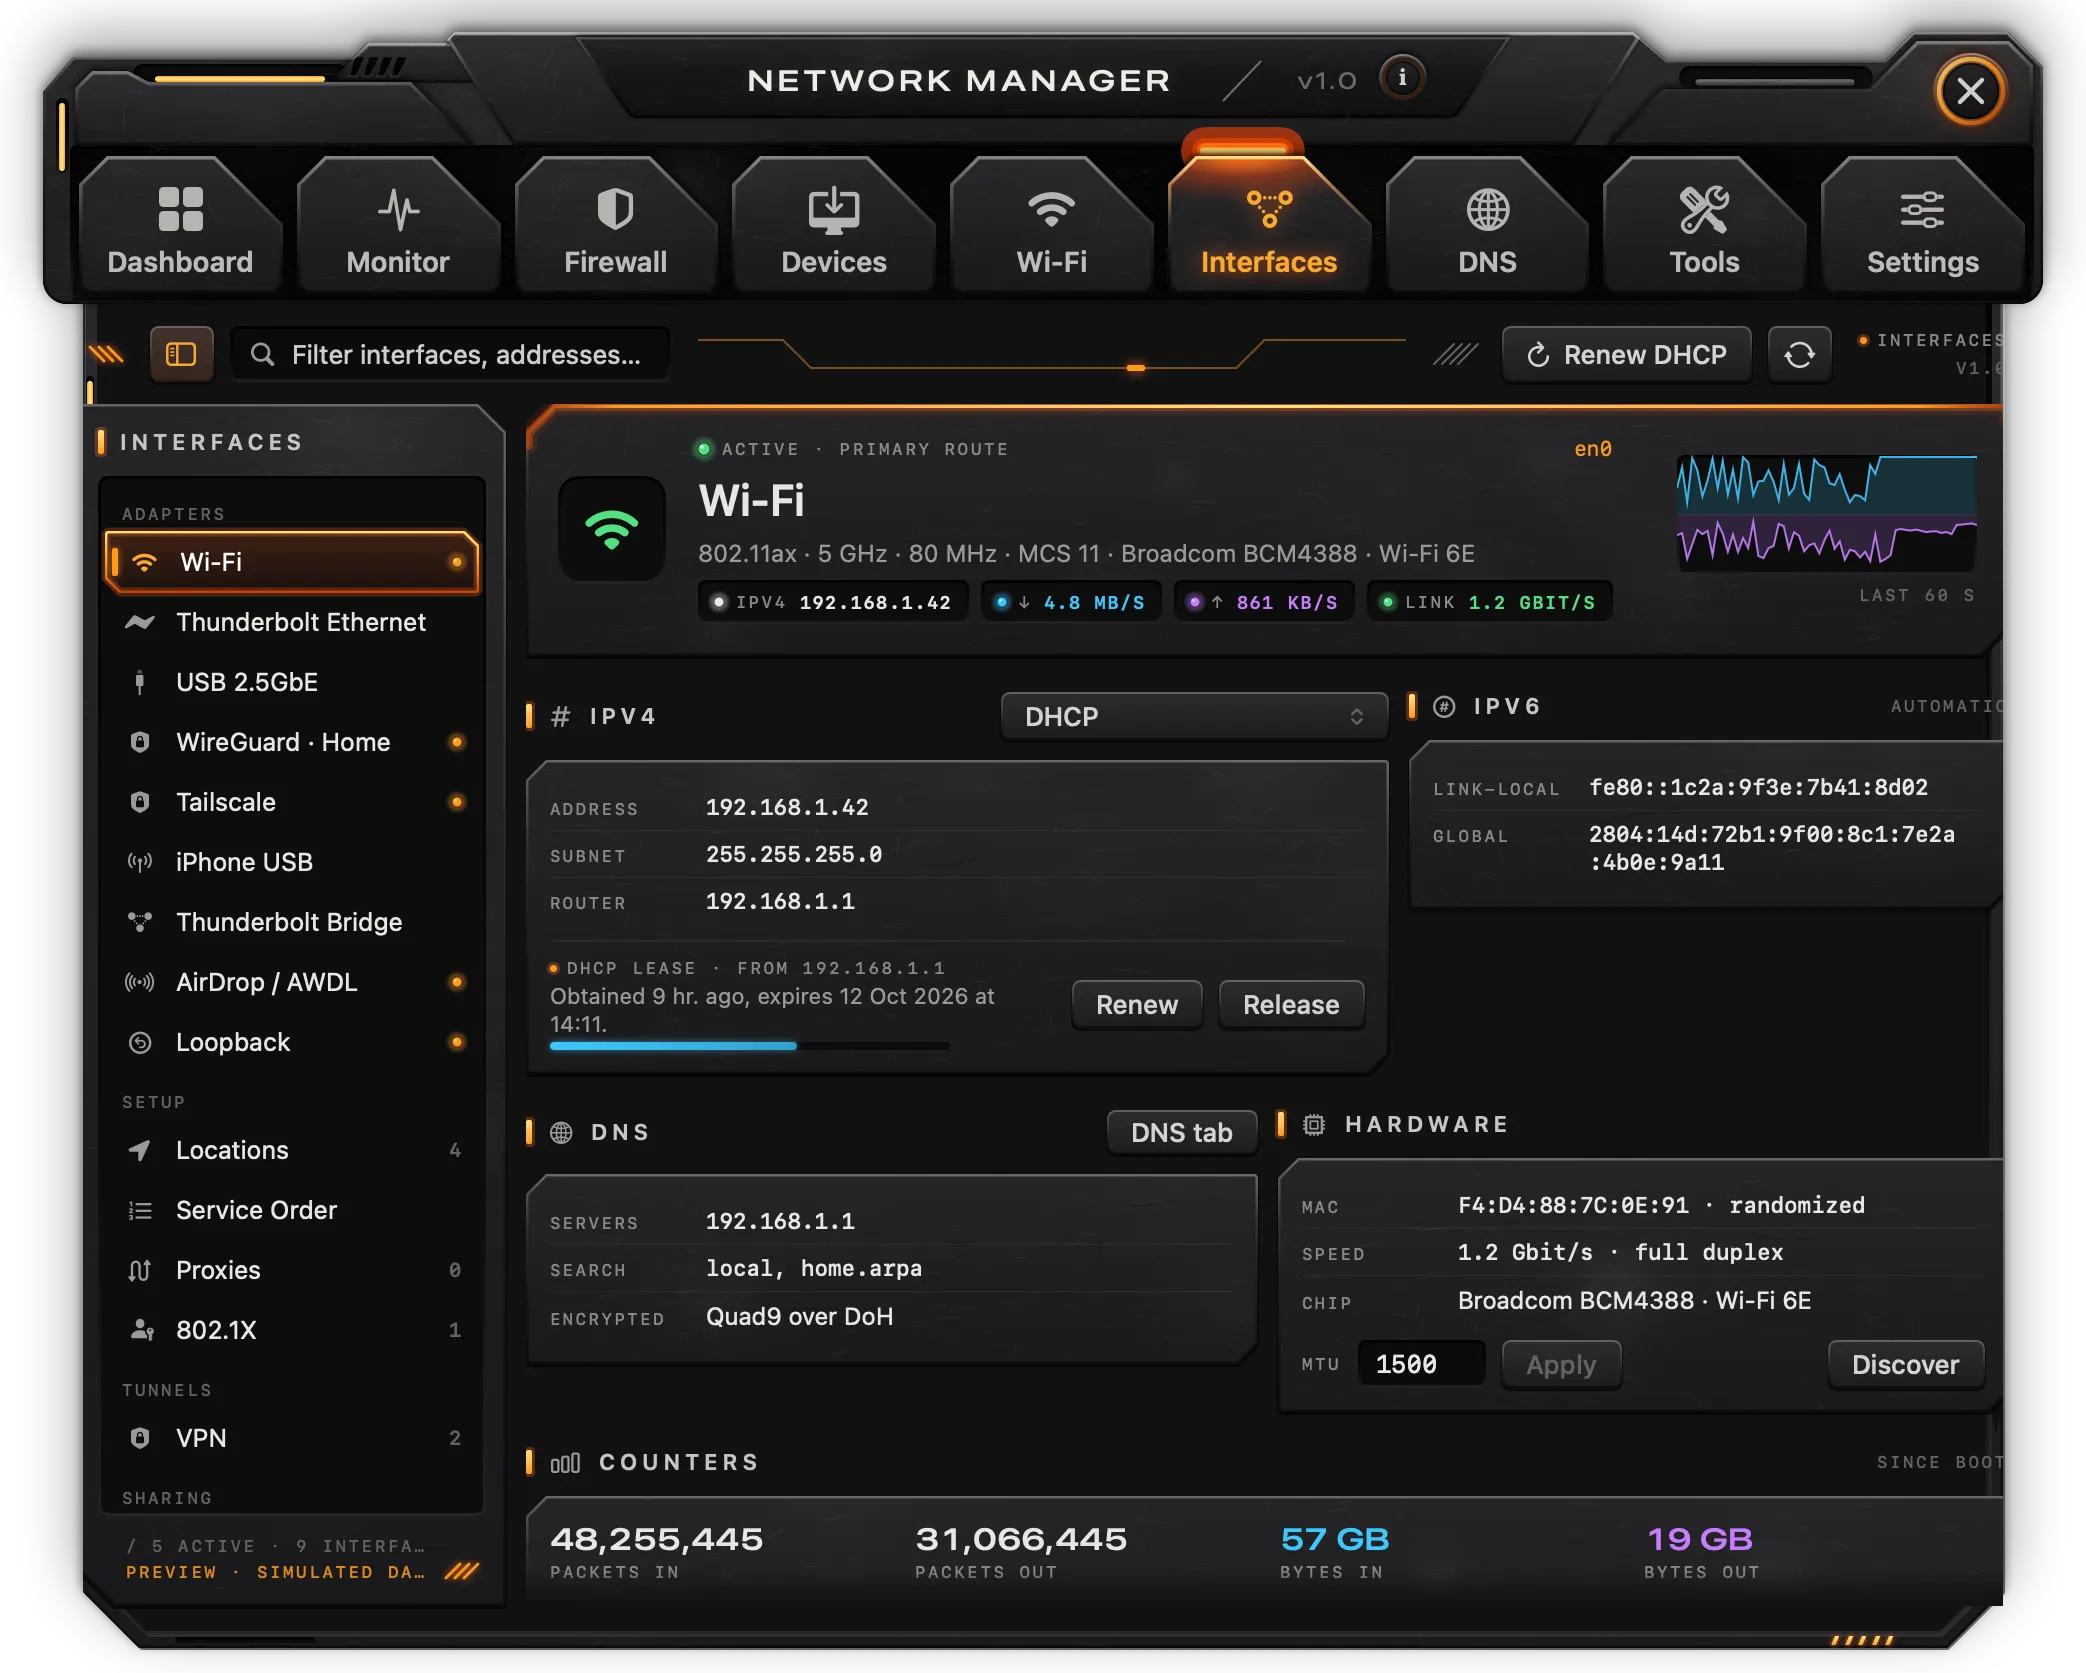Click the IPv4 192.168.1.42 chip
The height and width of the screenshot is (1673, 2086).
click(833, 602)
